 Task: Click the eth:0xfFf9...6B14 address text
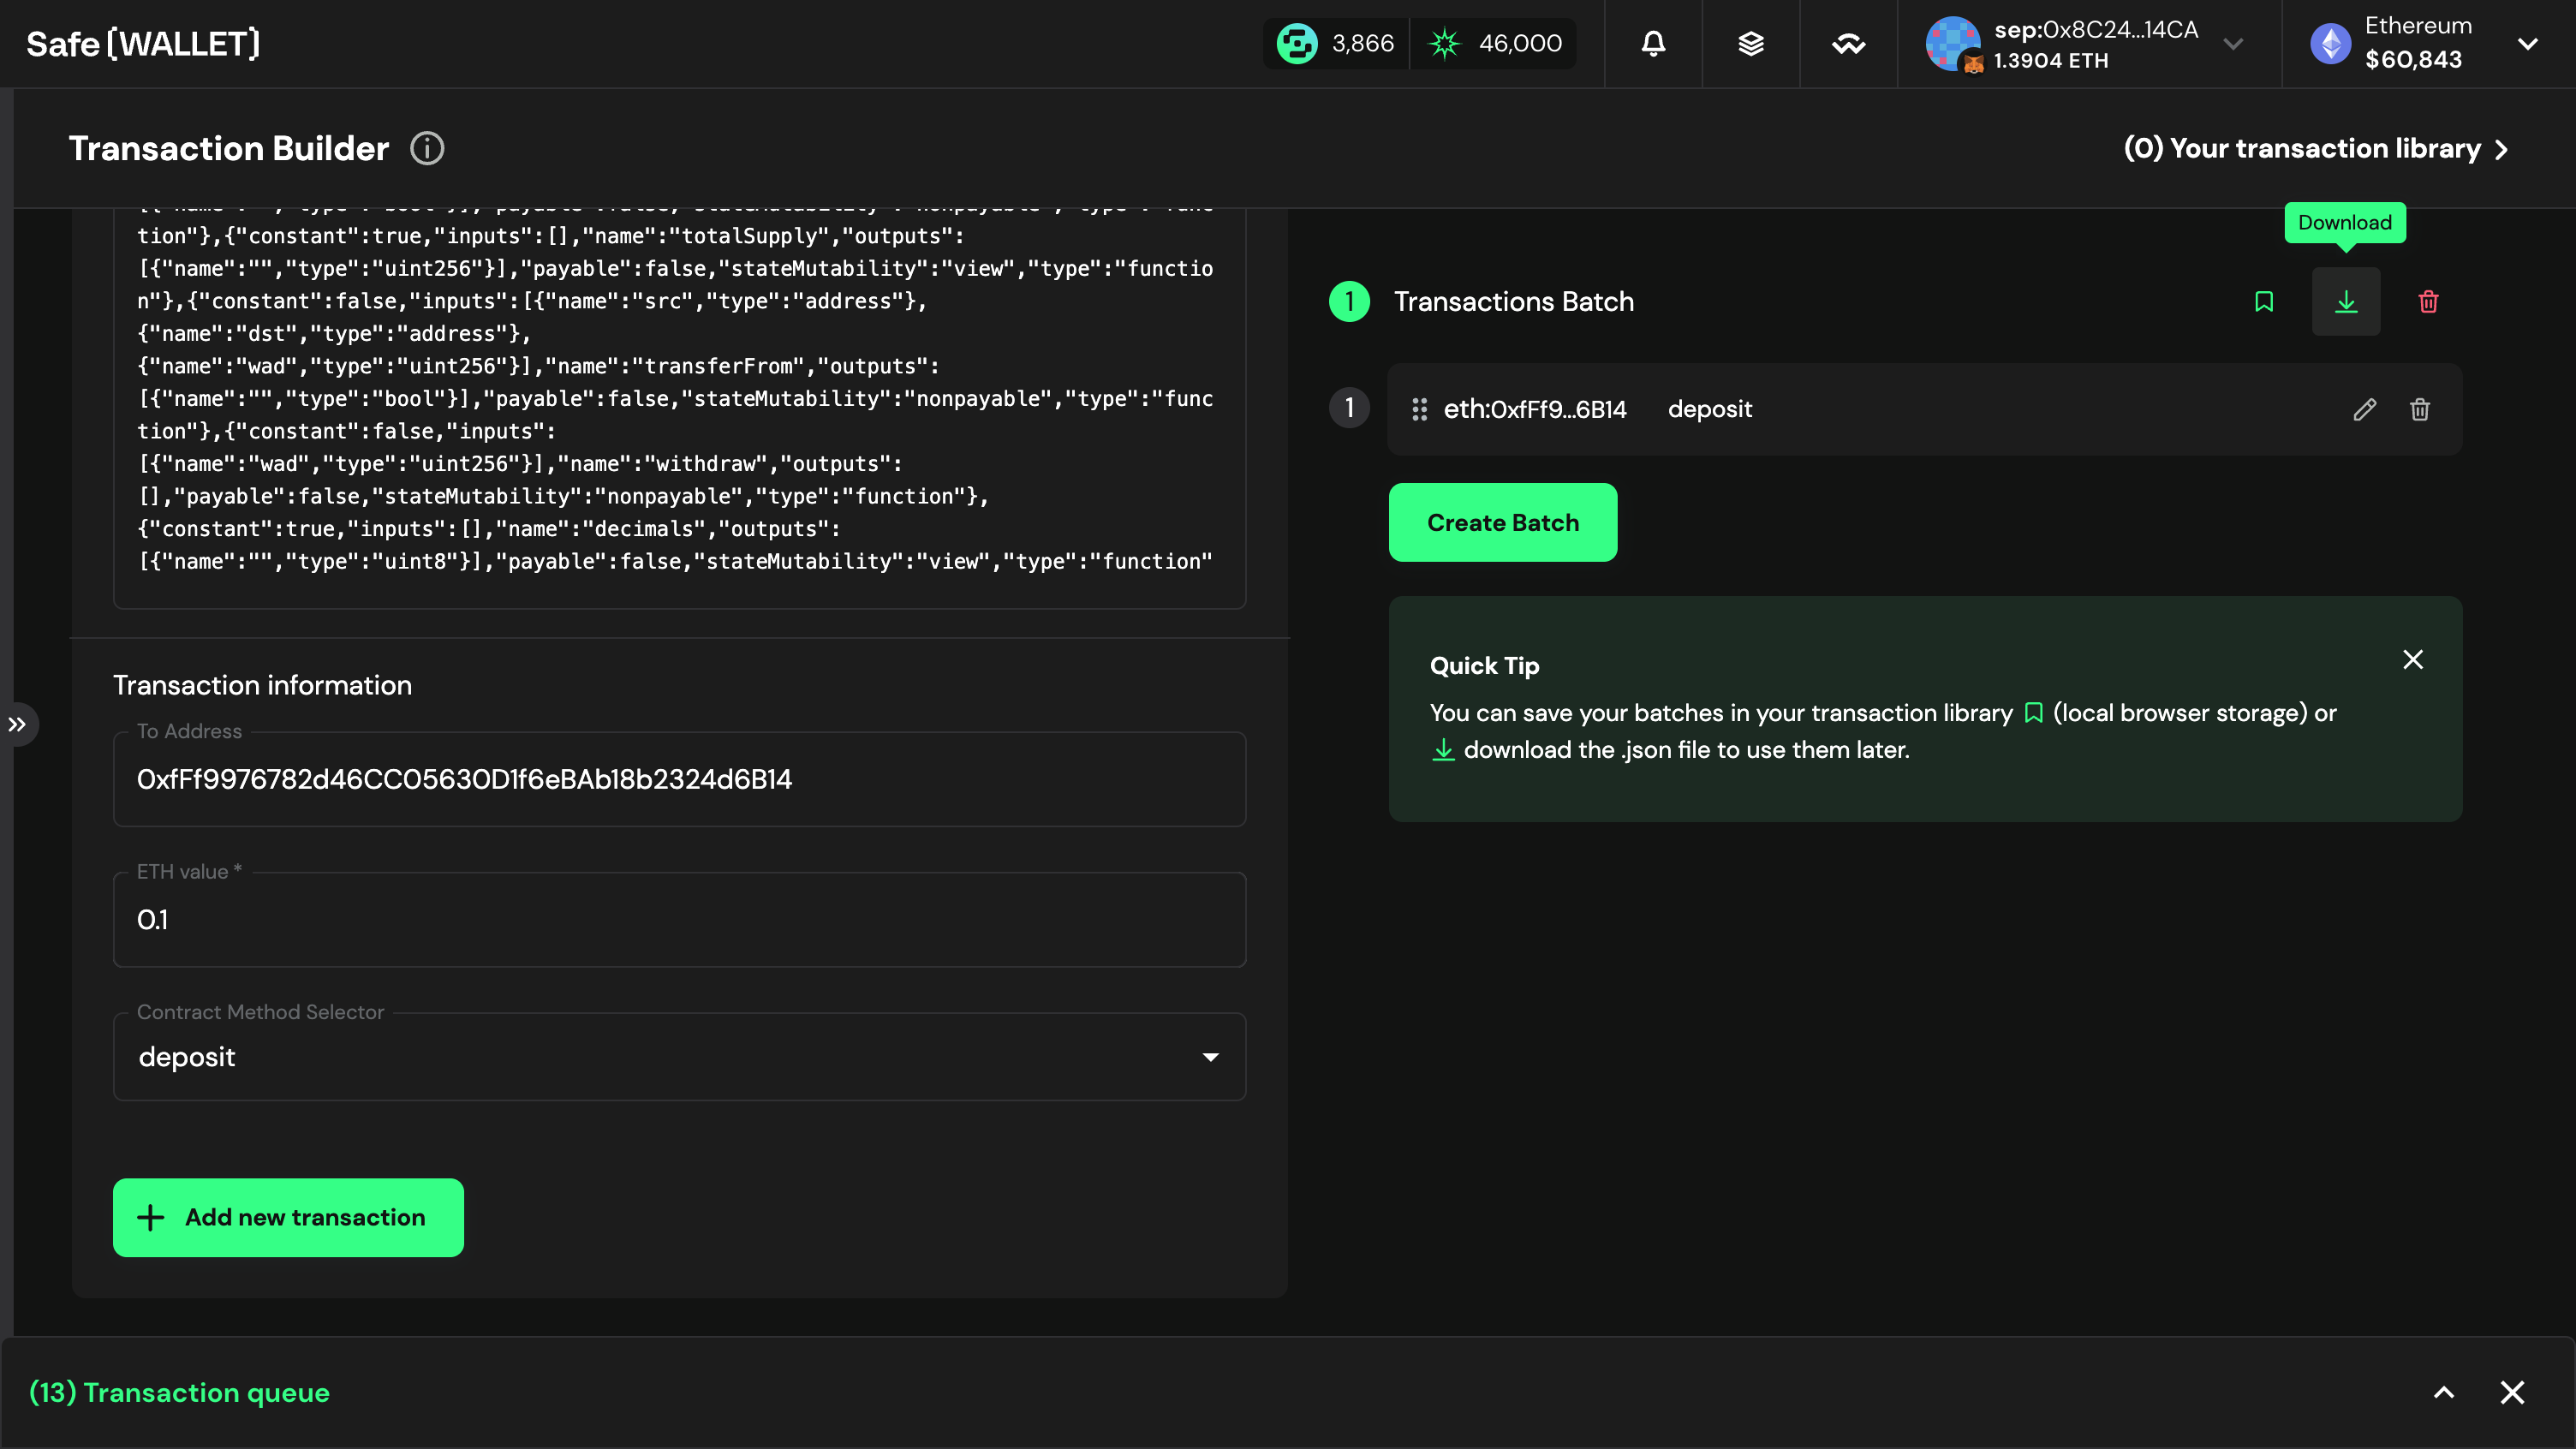tap(1535, 409)
